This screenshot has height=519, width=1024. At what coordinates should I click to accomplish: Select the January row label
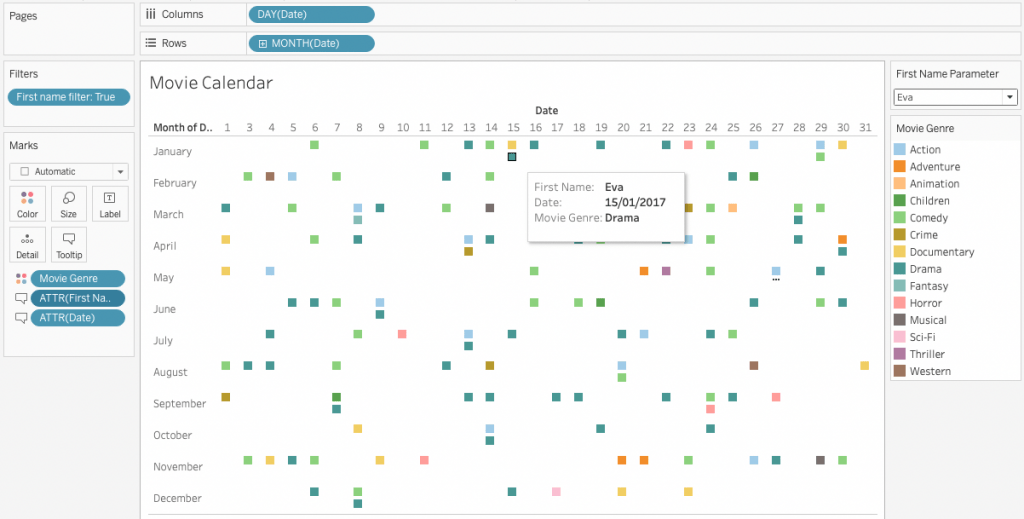point(171,151)
